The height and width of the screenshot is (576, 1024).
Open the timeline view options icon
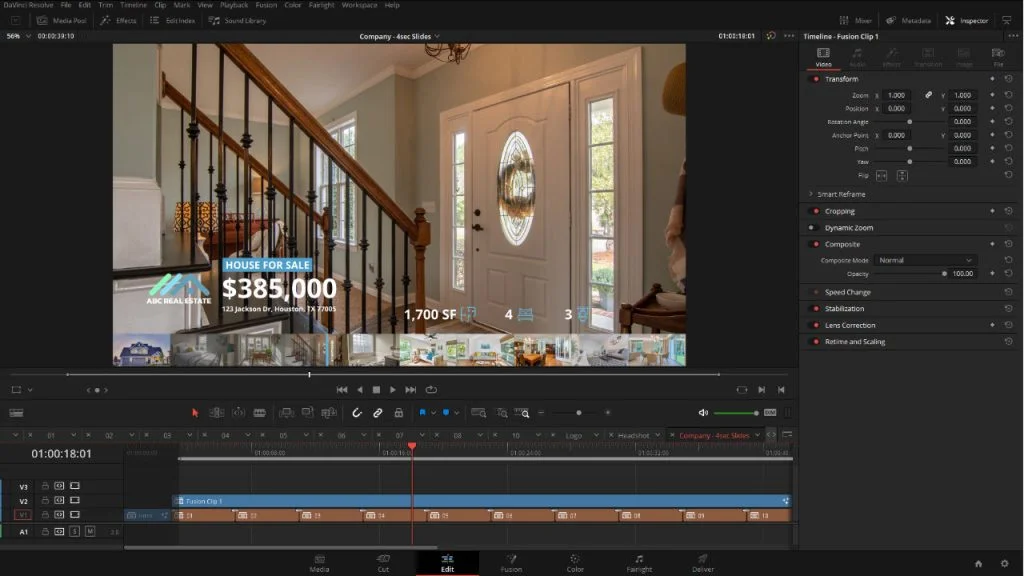click(16, 413)
